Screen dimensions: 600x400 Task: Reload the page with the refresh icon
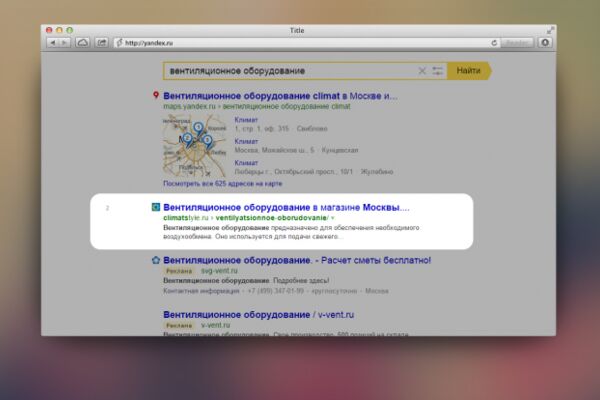point(494,43)
